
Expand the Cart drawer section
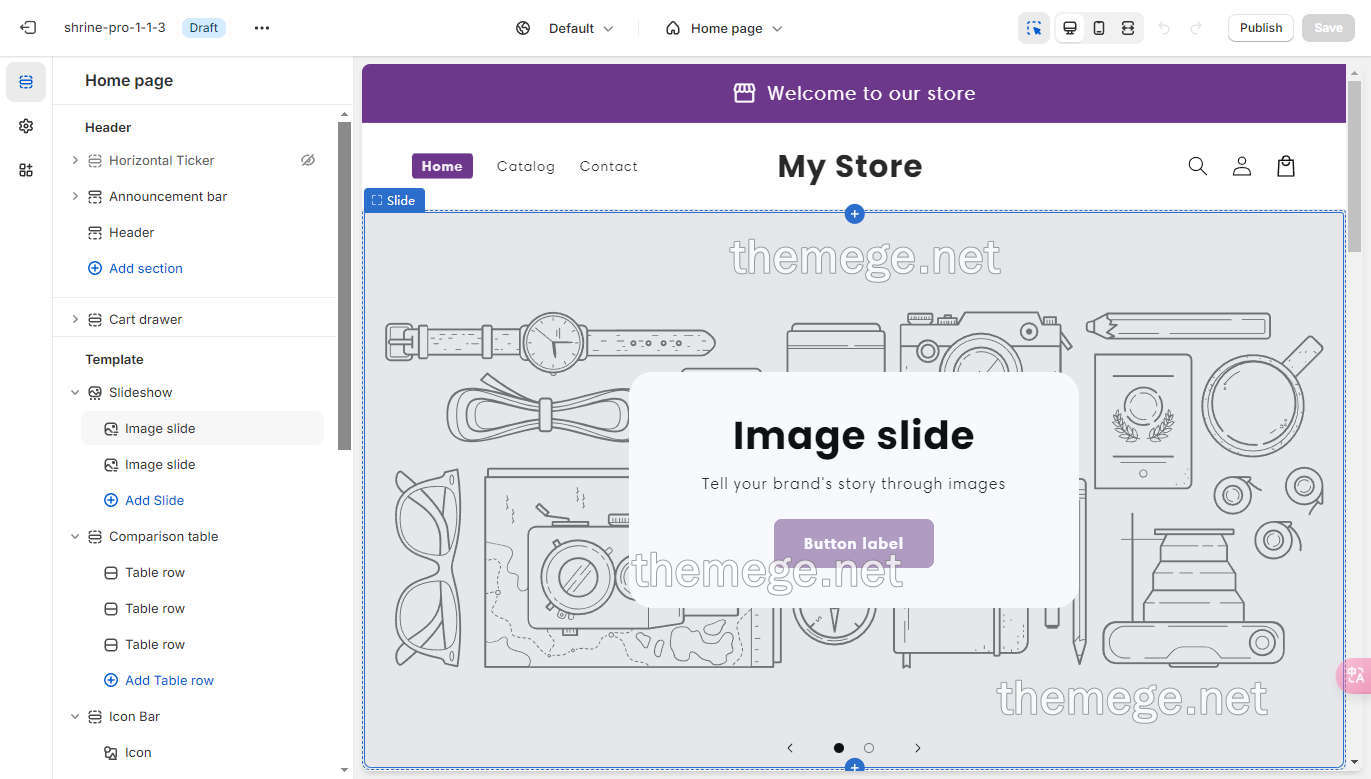click(75, 319)
